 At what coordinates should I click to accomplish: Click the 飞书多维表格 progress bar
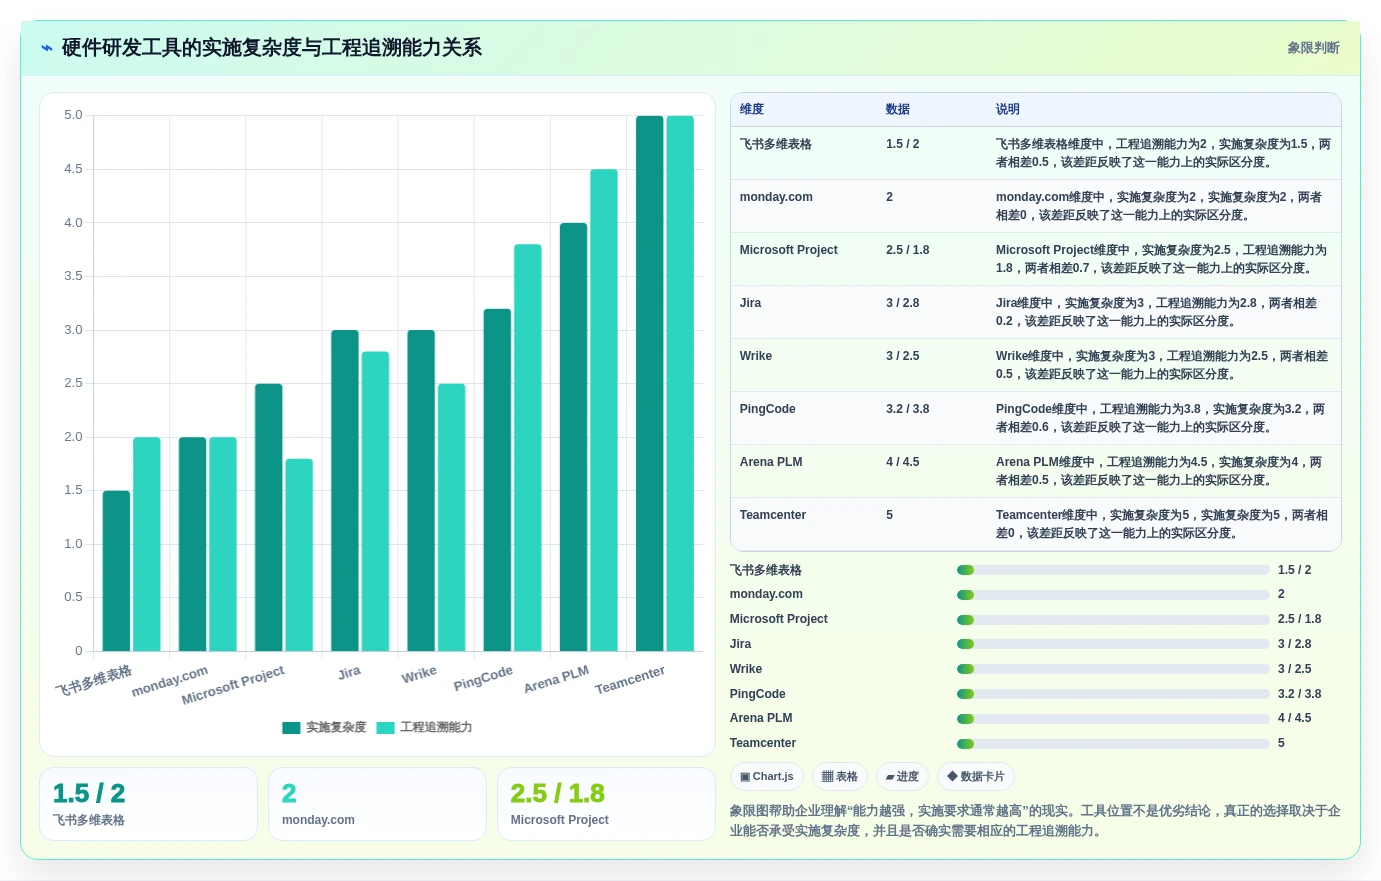point(1113,570)
